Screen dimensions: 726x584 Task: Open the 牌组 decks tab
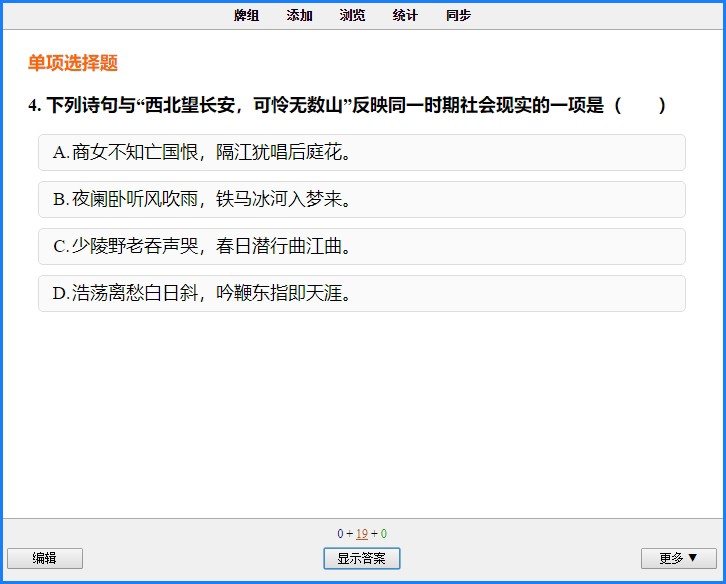click(x=246, y=15)
